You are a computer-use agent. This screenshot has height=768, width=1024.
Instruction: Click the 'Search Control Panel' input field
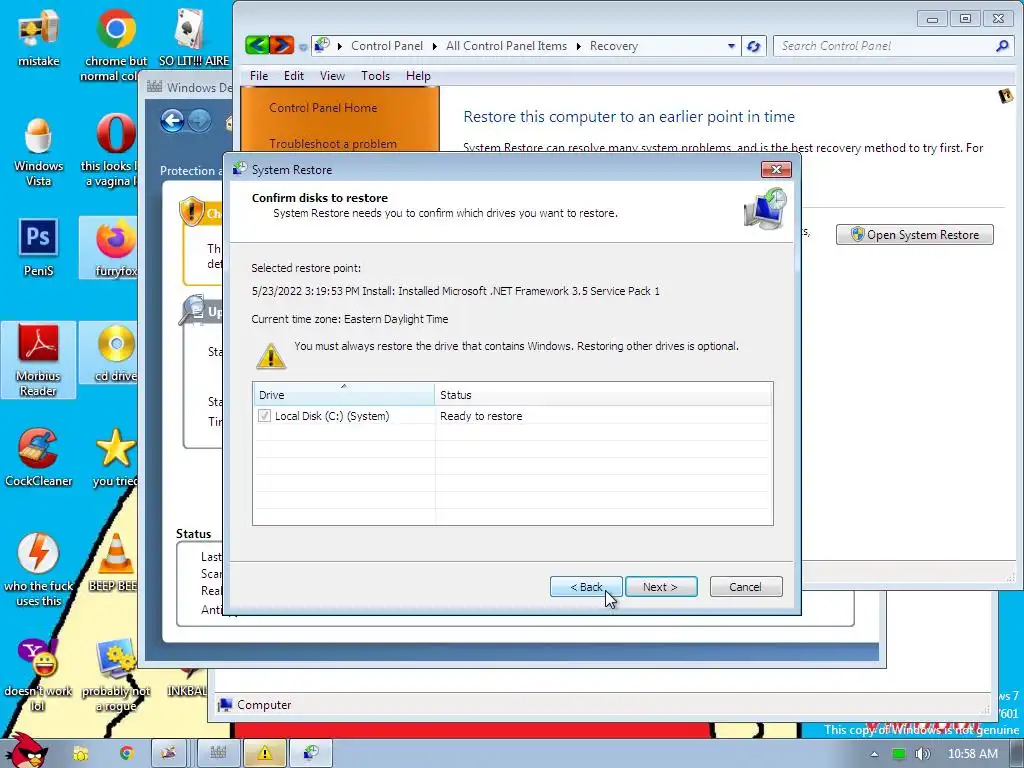pyautogui.click(x=885, y=46)
